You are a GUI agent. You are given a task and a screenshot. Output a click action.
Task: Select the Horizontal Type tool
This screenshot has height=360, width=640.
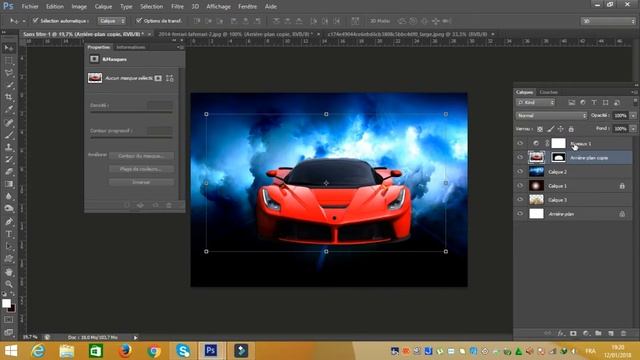pyautogui.click(x=9, y=234)
